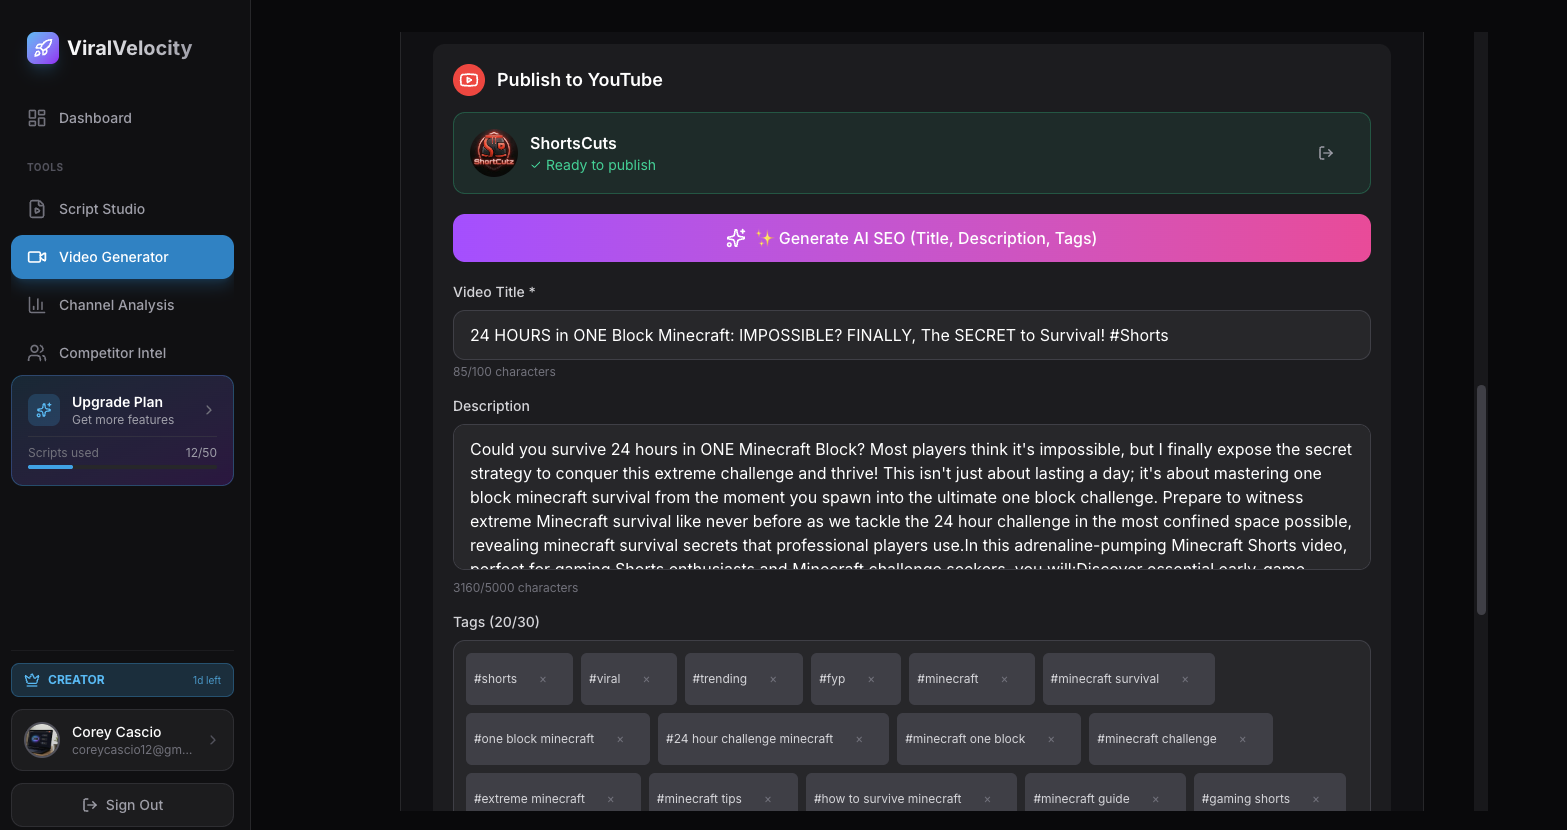Click the sparkle icon on Upgrade Plan card
This screenshot has width=1567, height=830.
tap(43, 410)
